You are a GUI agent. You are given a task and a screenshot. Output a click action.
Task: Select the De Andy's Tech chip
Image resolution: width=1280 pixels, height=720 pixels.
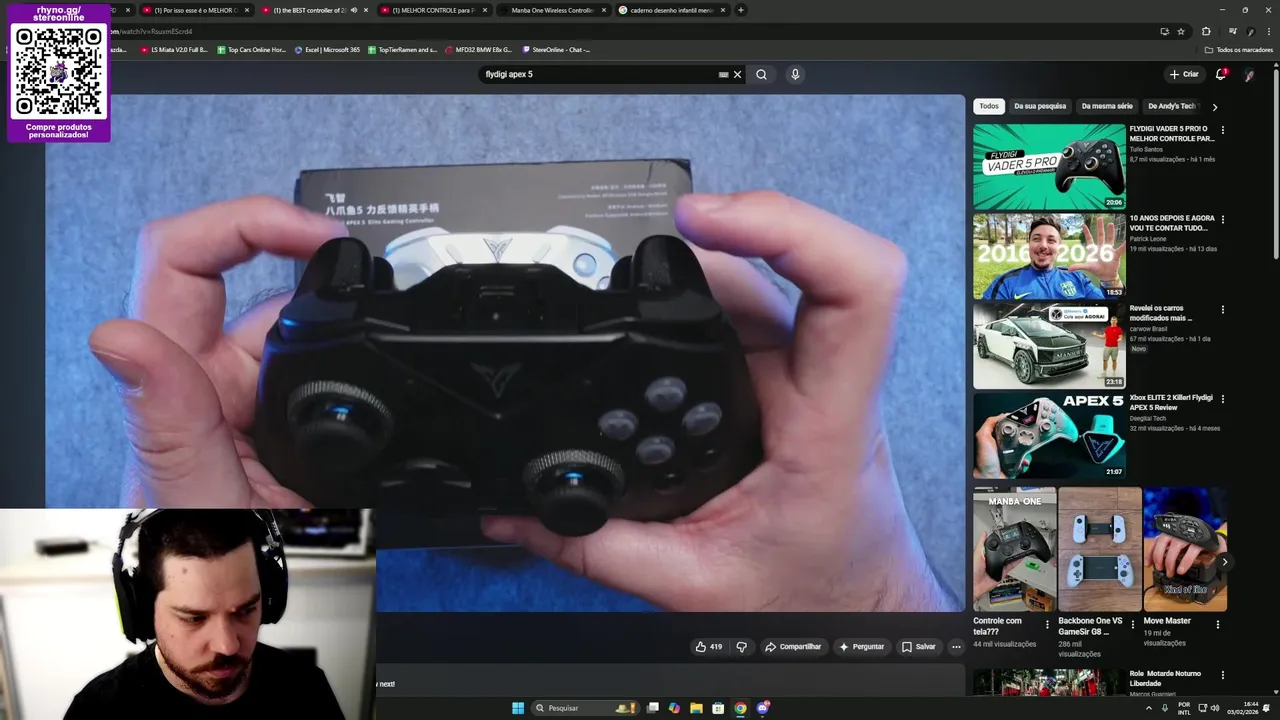pyautogui.click(x=1172, y=106)
